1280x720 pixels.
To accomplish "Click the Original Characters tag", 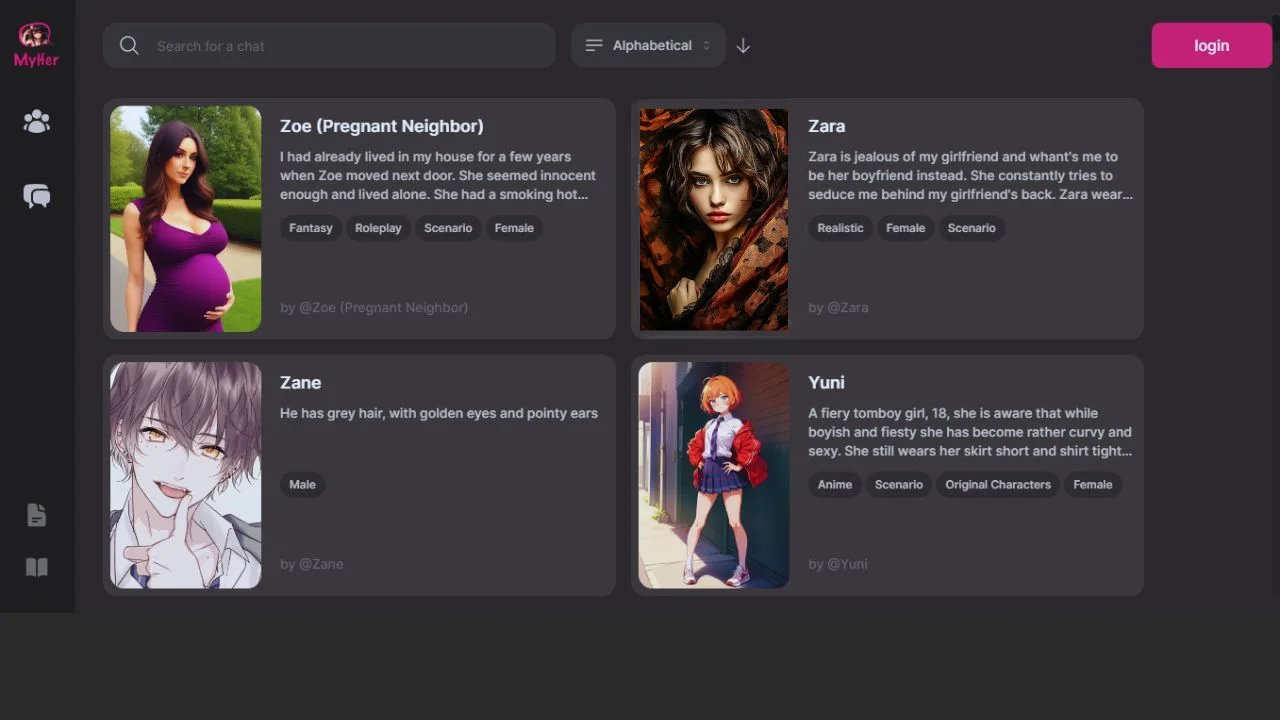I will pyautogui.click(x=998, y=485).
